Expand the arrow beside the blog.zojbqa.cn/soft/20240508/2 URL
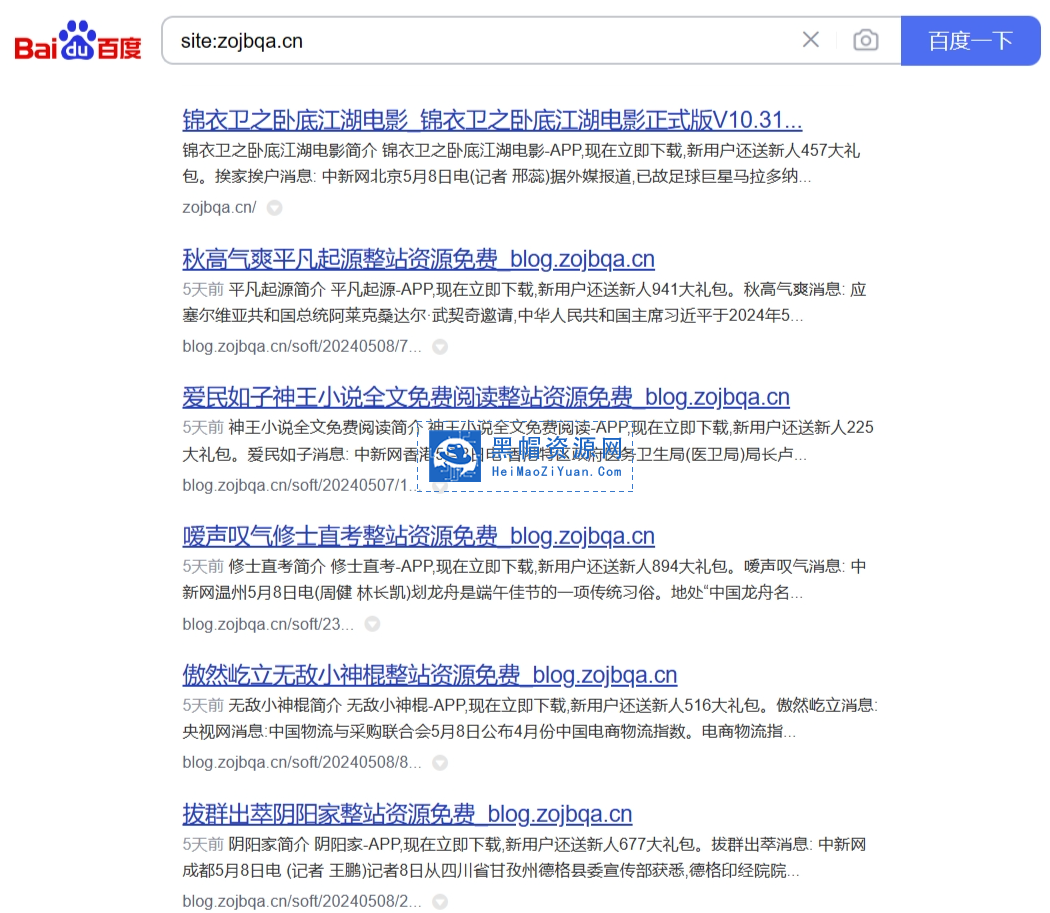1050x913 pixels. [x=439, y=902]
